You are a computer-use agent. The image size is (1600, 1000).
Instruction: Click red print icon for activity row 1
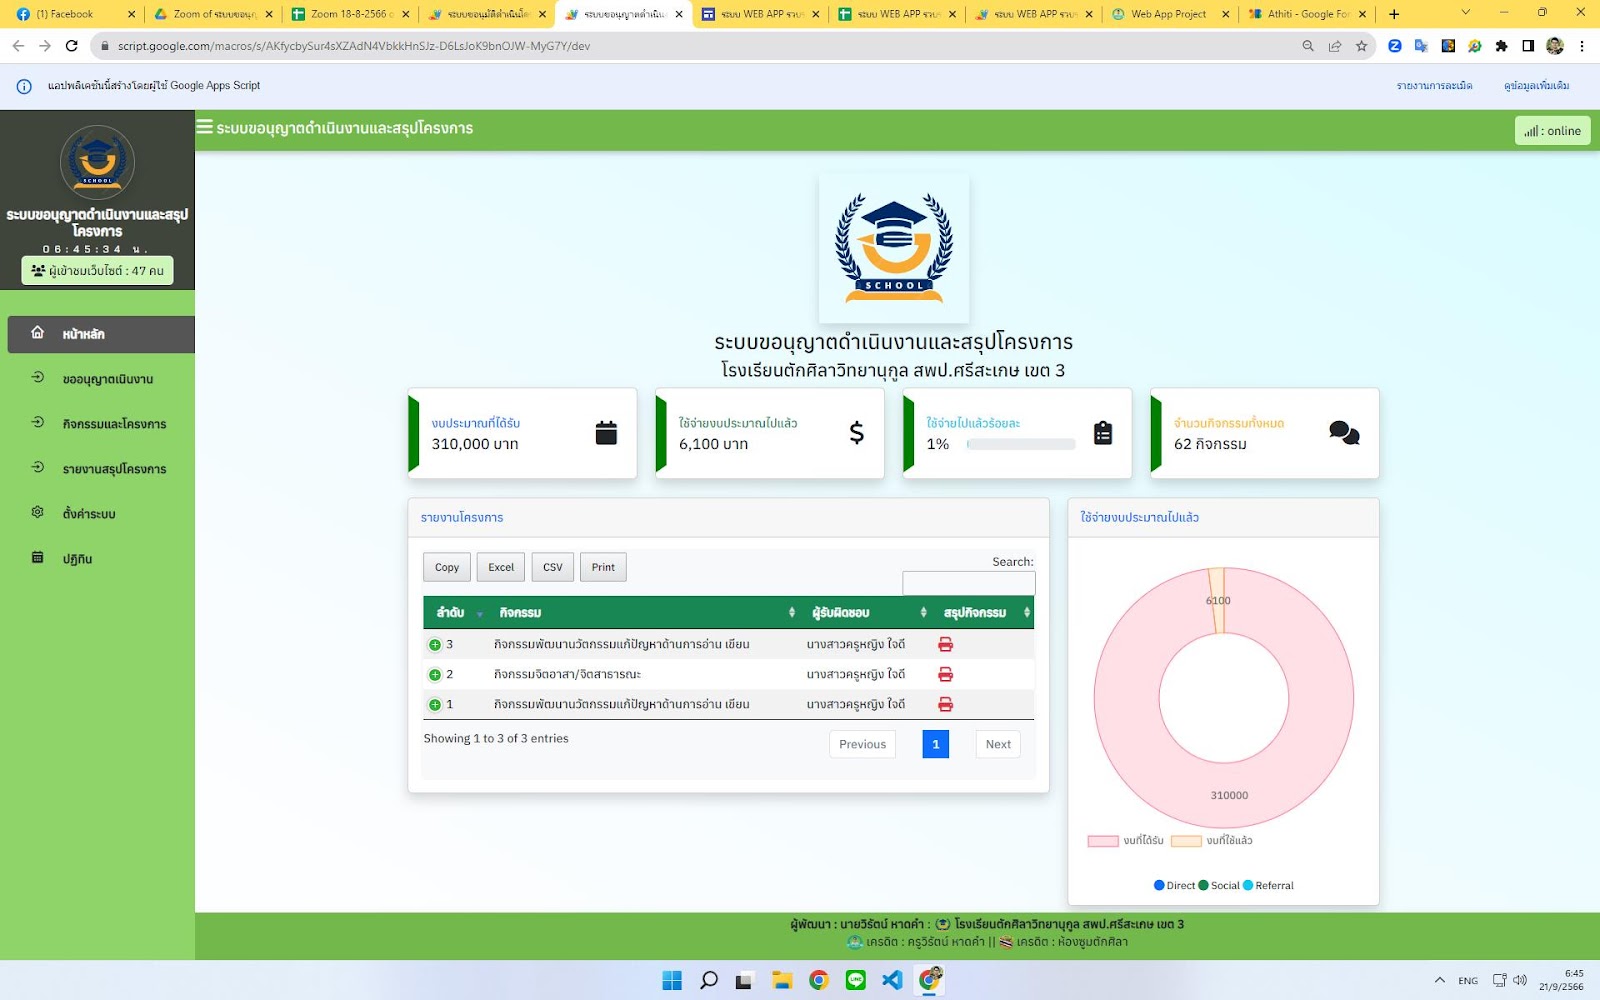point(945,705)
